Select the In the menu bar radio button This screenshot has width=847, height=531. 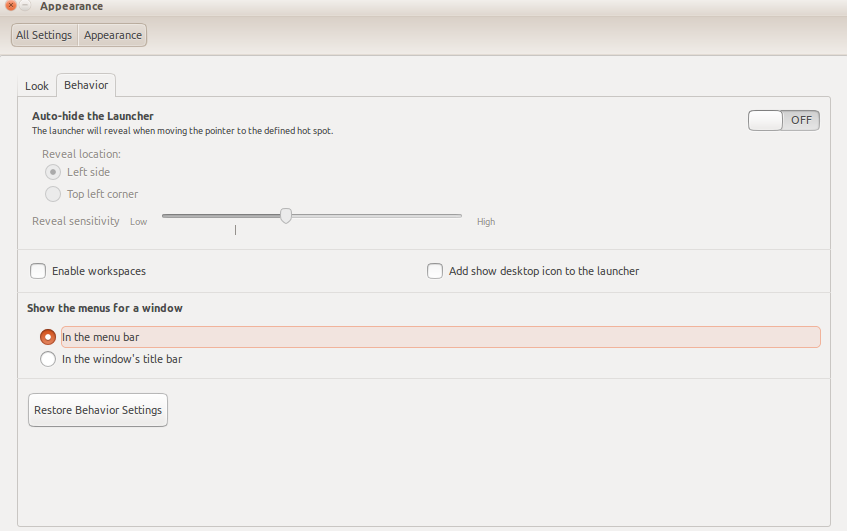[x=48, y=337]
